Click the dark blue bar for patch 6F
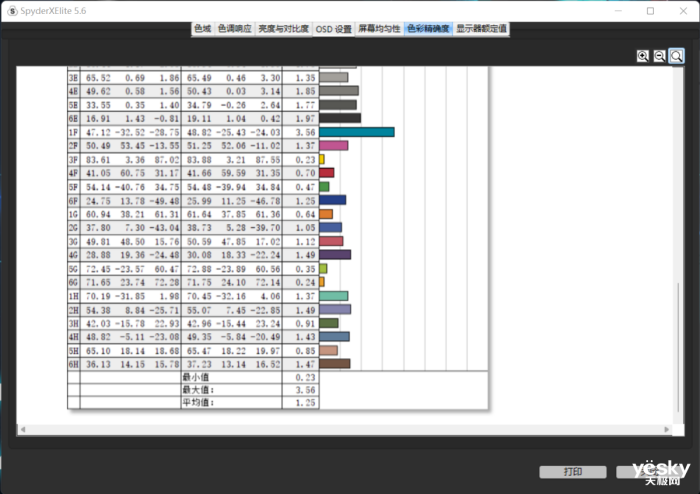 pyautogui.click(x=332, y=200)
